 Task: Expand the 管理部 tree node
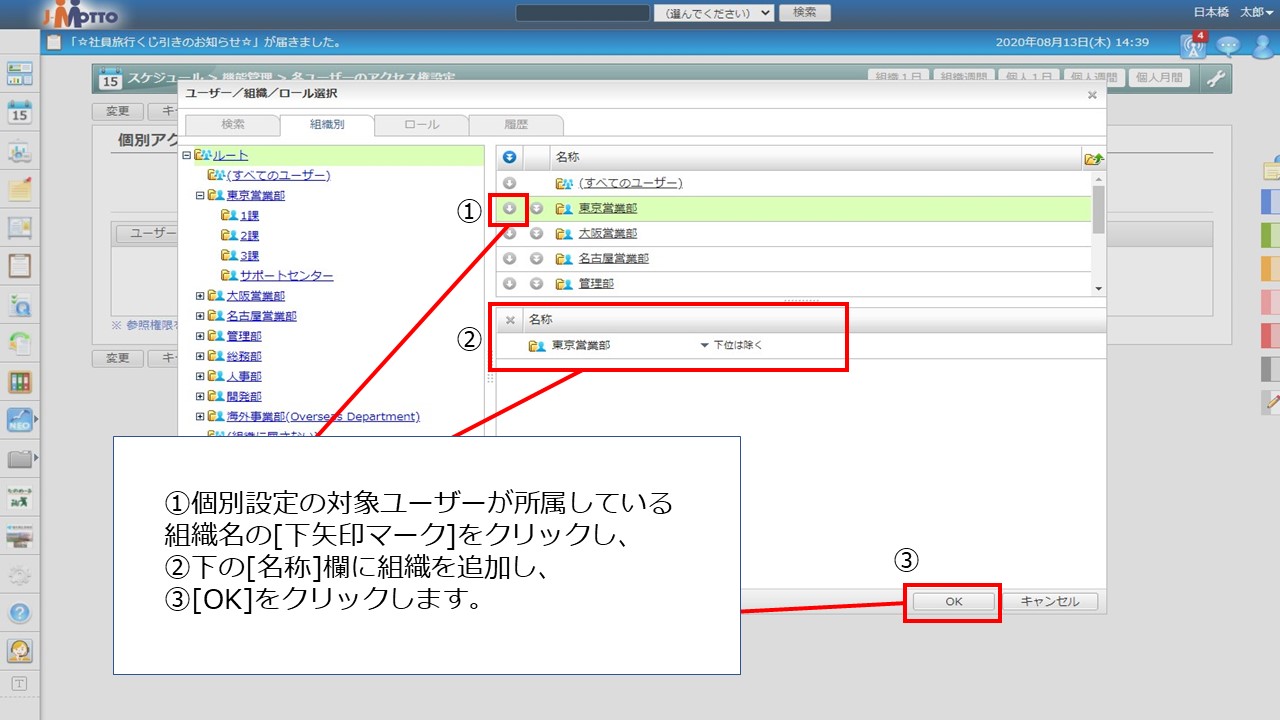[200, 336]
